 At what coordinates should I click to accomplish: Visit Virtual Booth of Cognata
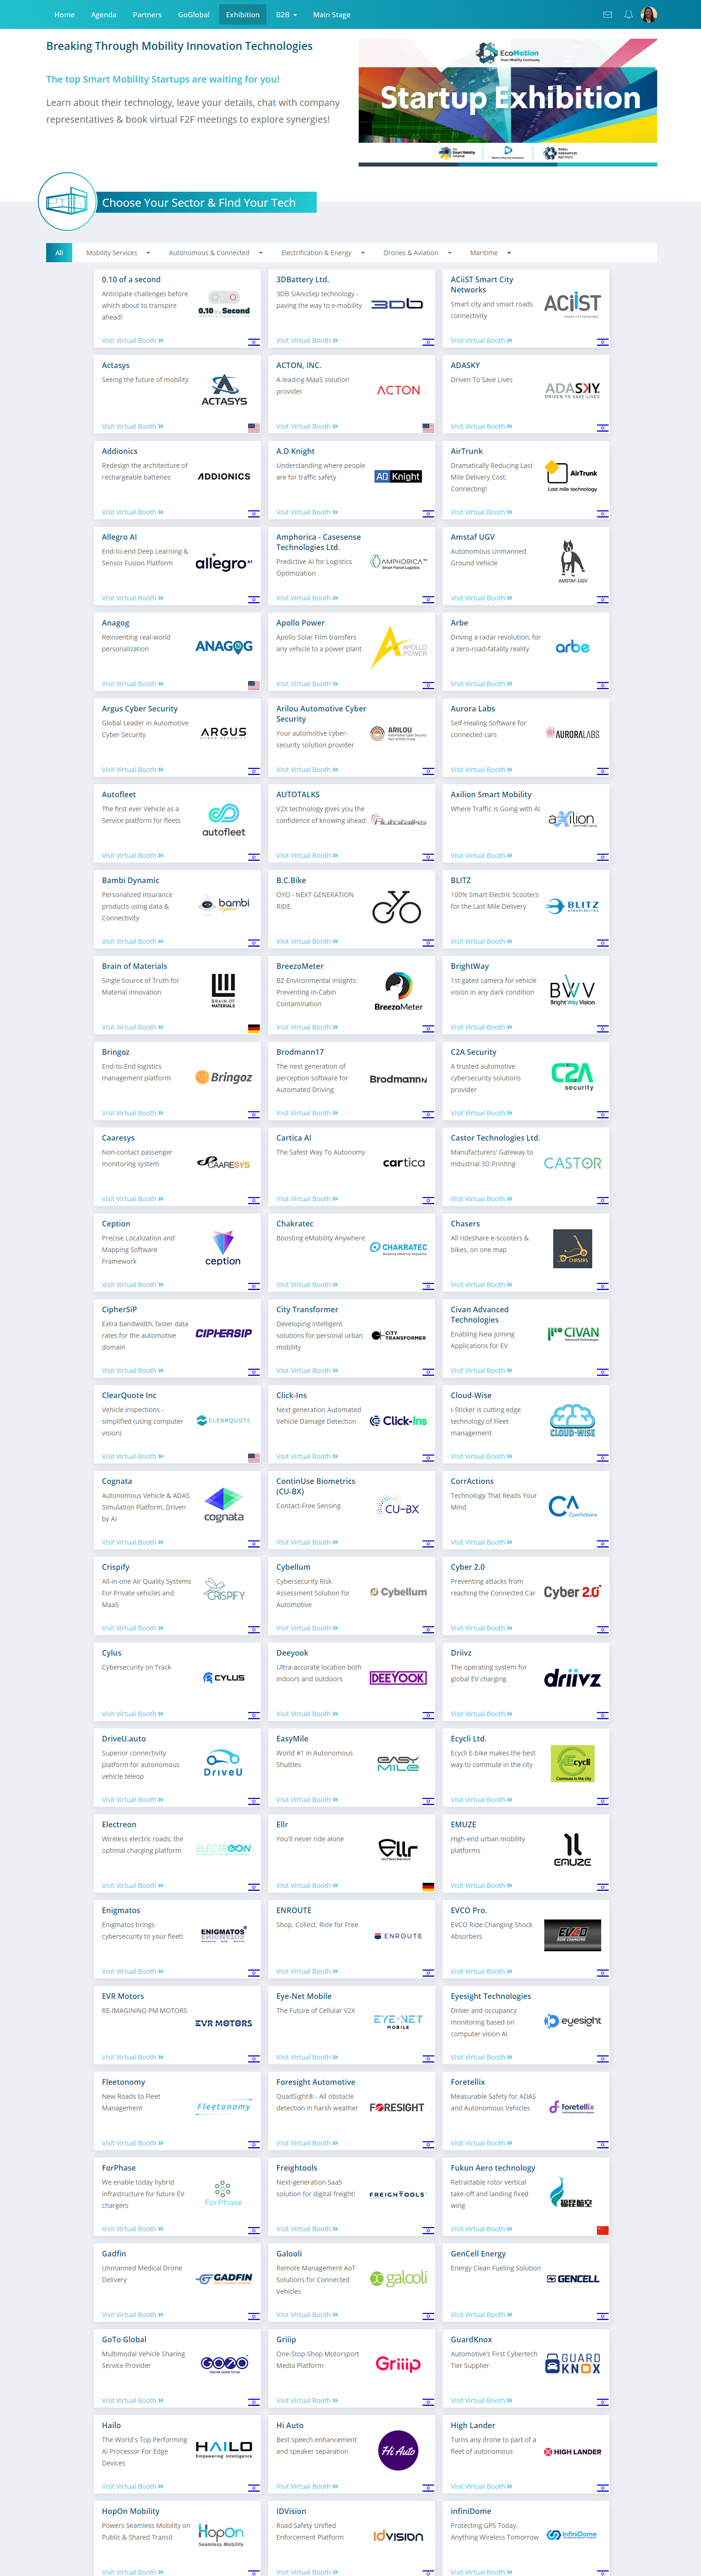point(132,1542)
